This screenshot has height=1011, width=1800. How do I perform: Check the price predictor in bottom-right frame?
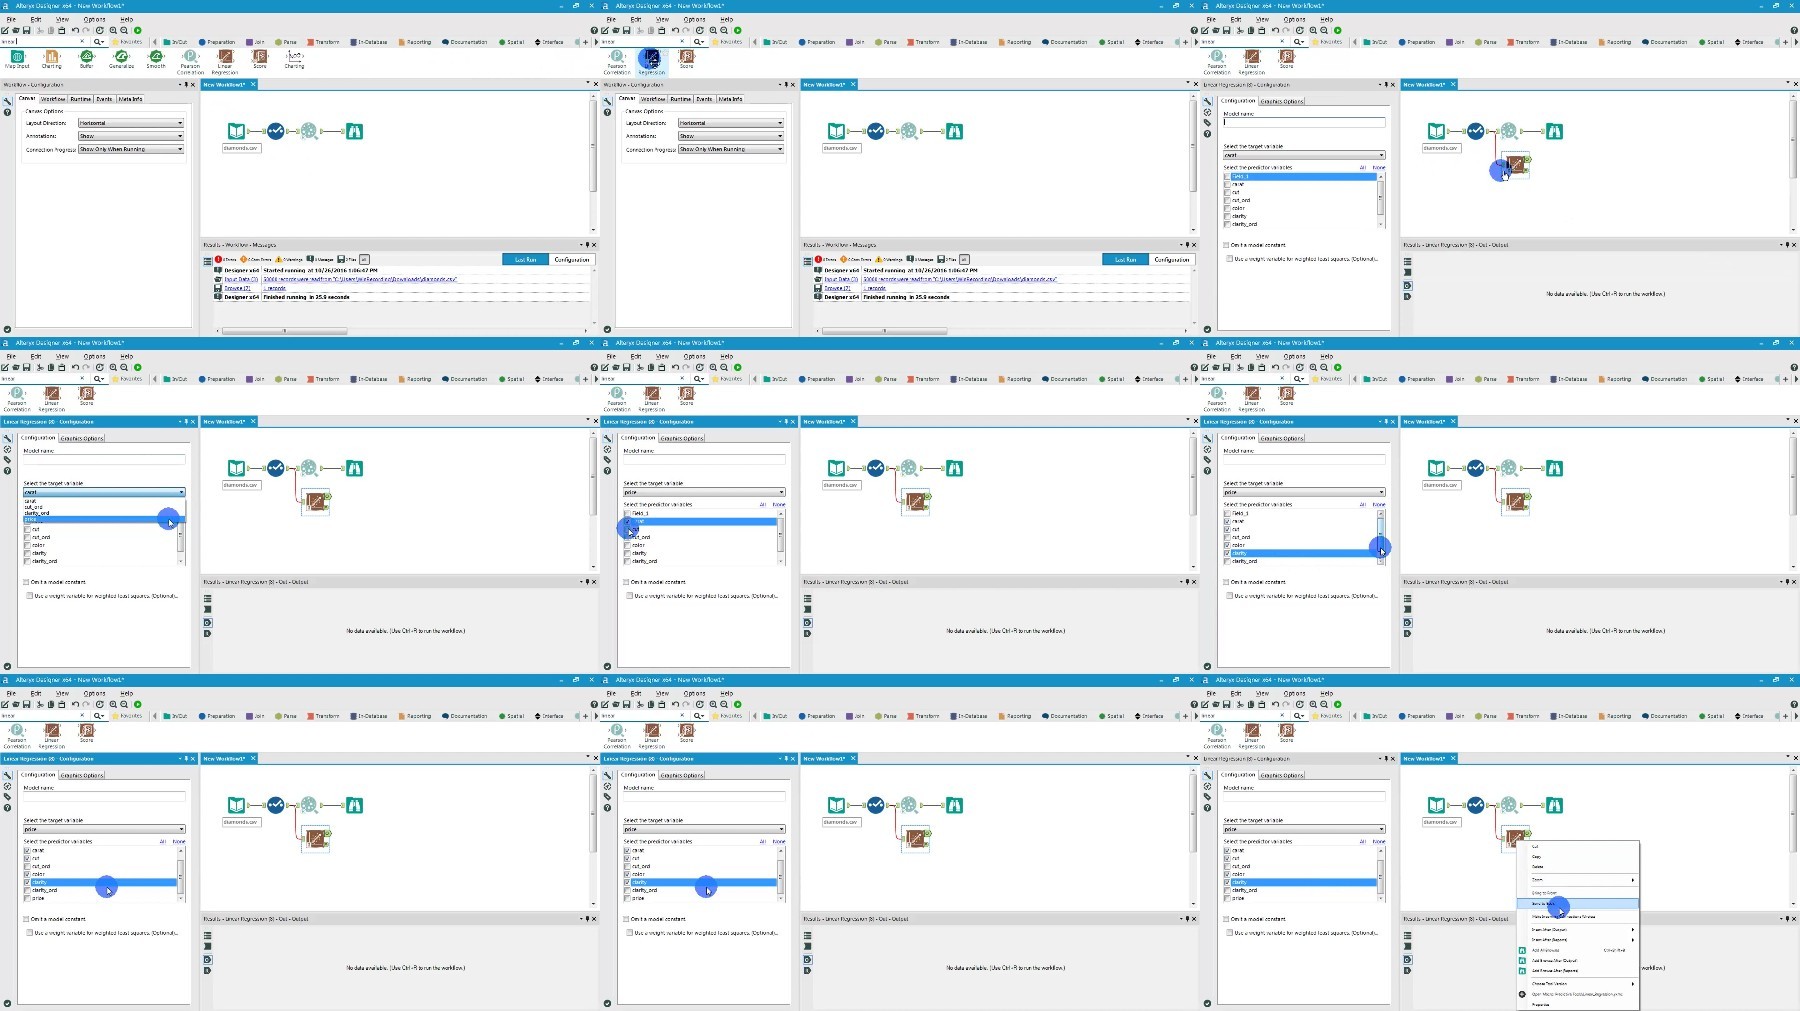[1227, 898]
